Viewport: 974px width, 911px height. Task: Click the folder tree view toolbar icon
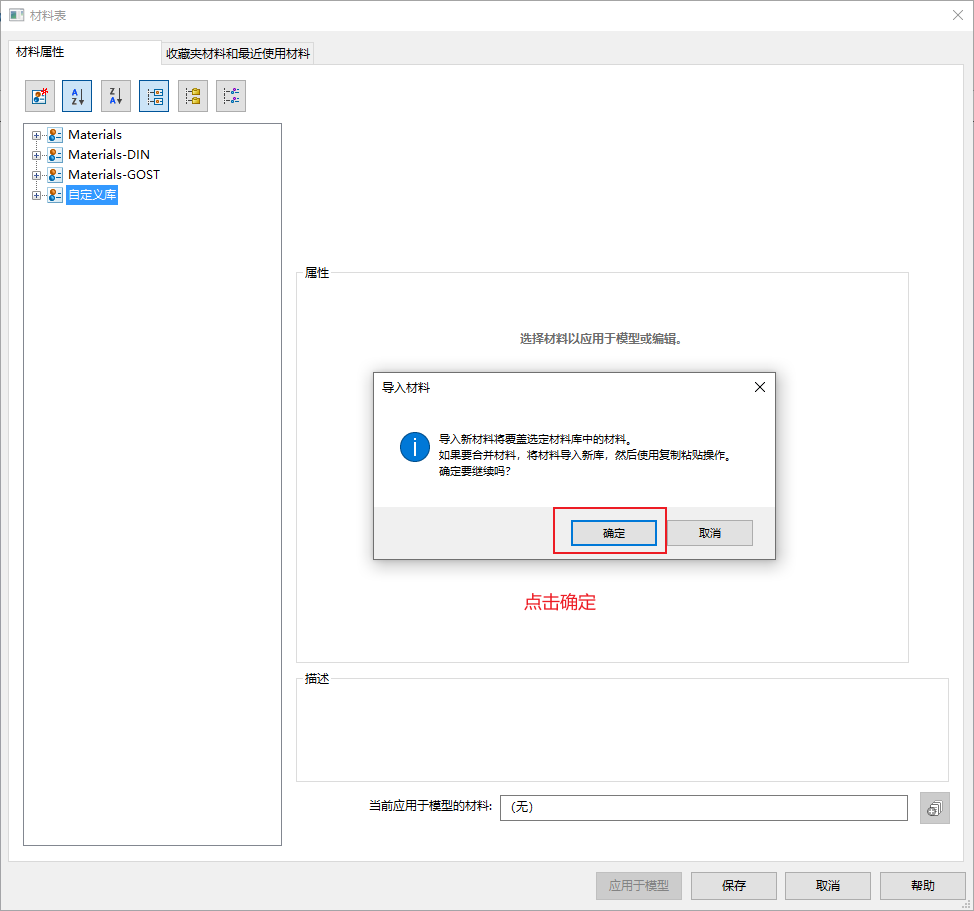tap(193, 96)
